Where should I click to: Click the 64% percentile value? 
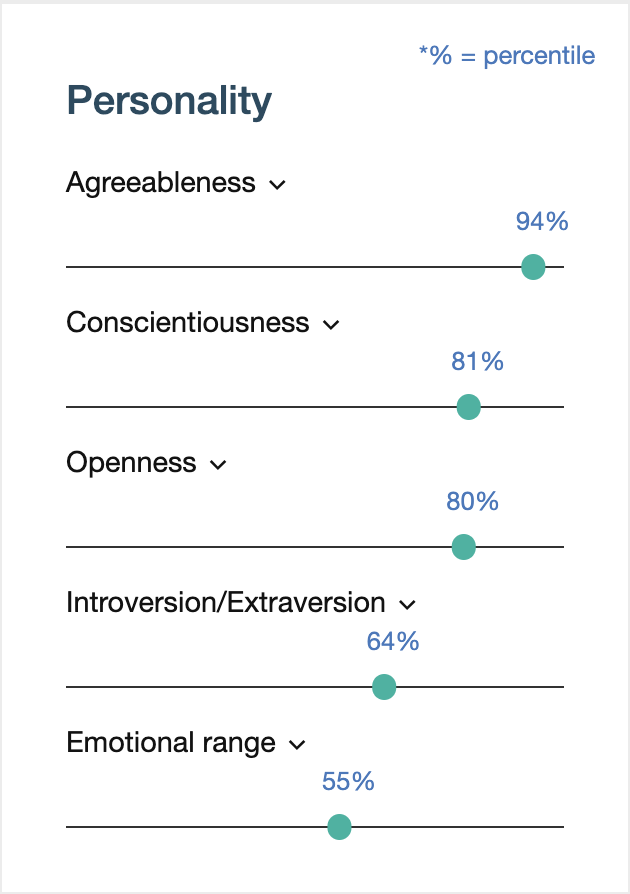[x=394, y=642]
